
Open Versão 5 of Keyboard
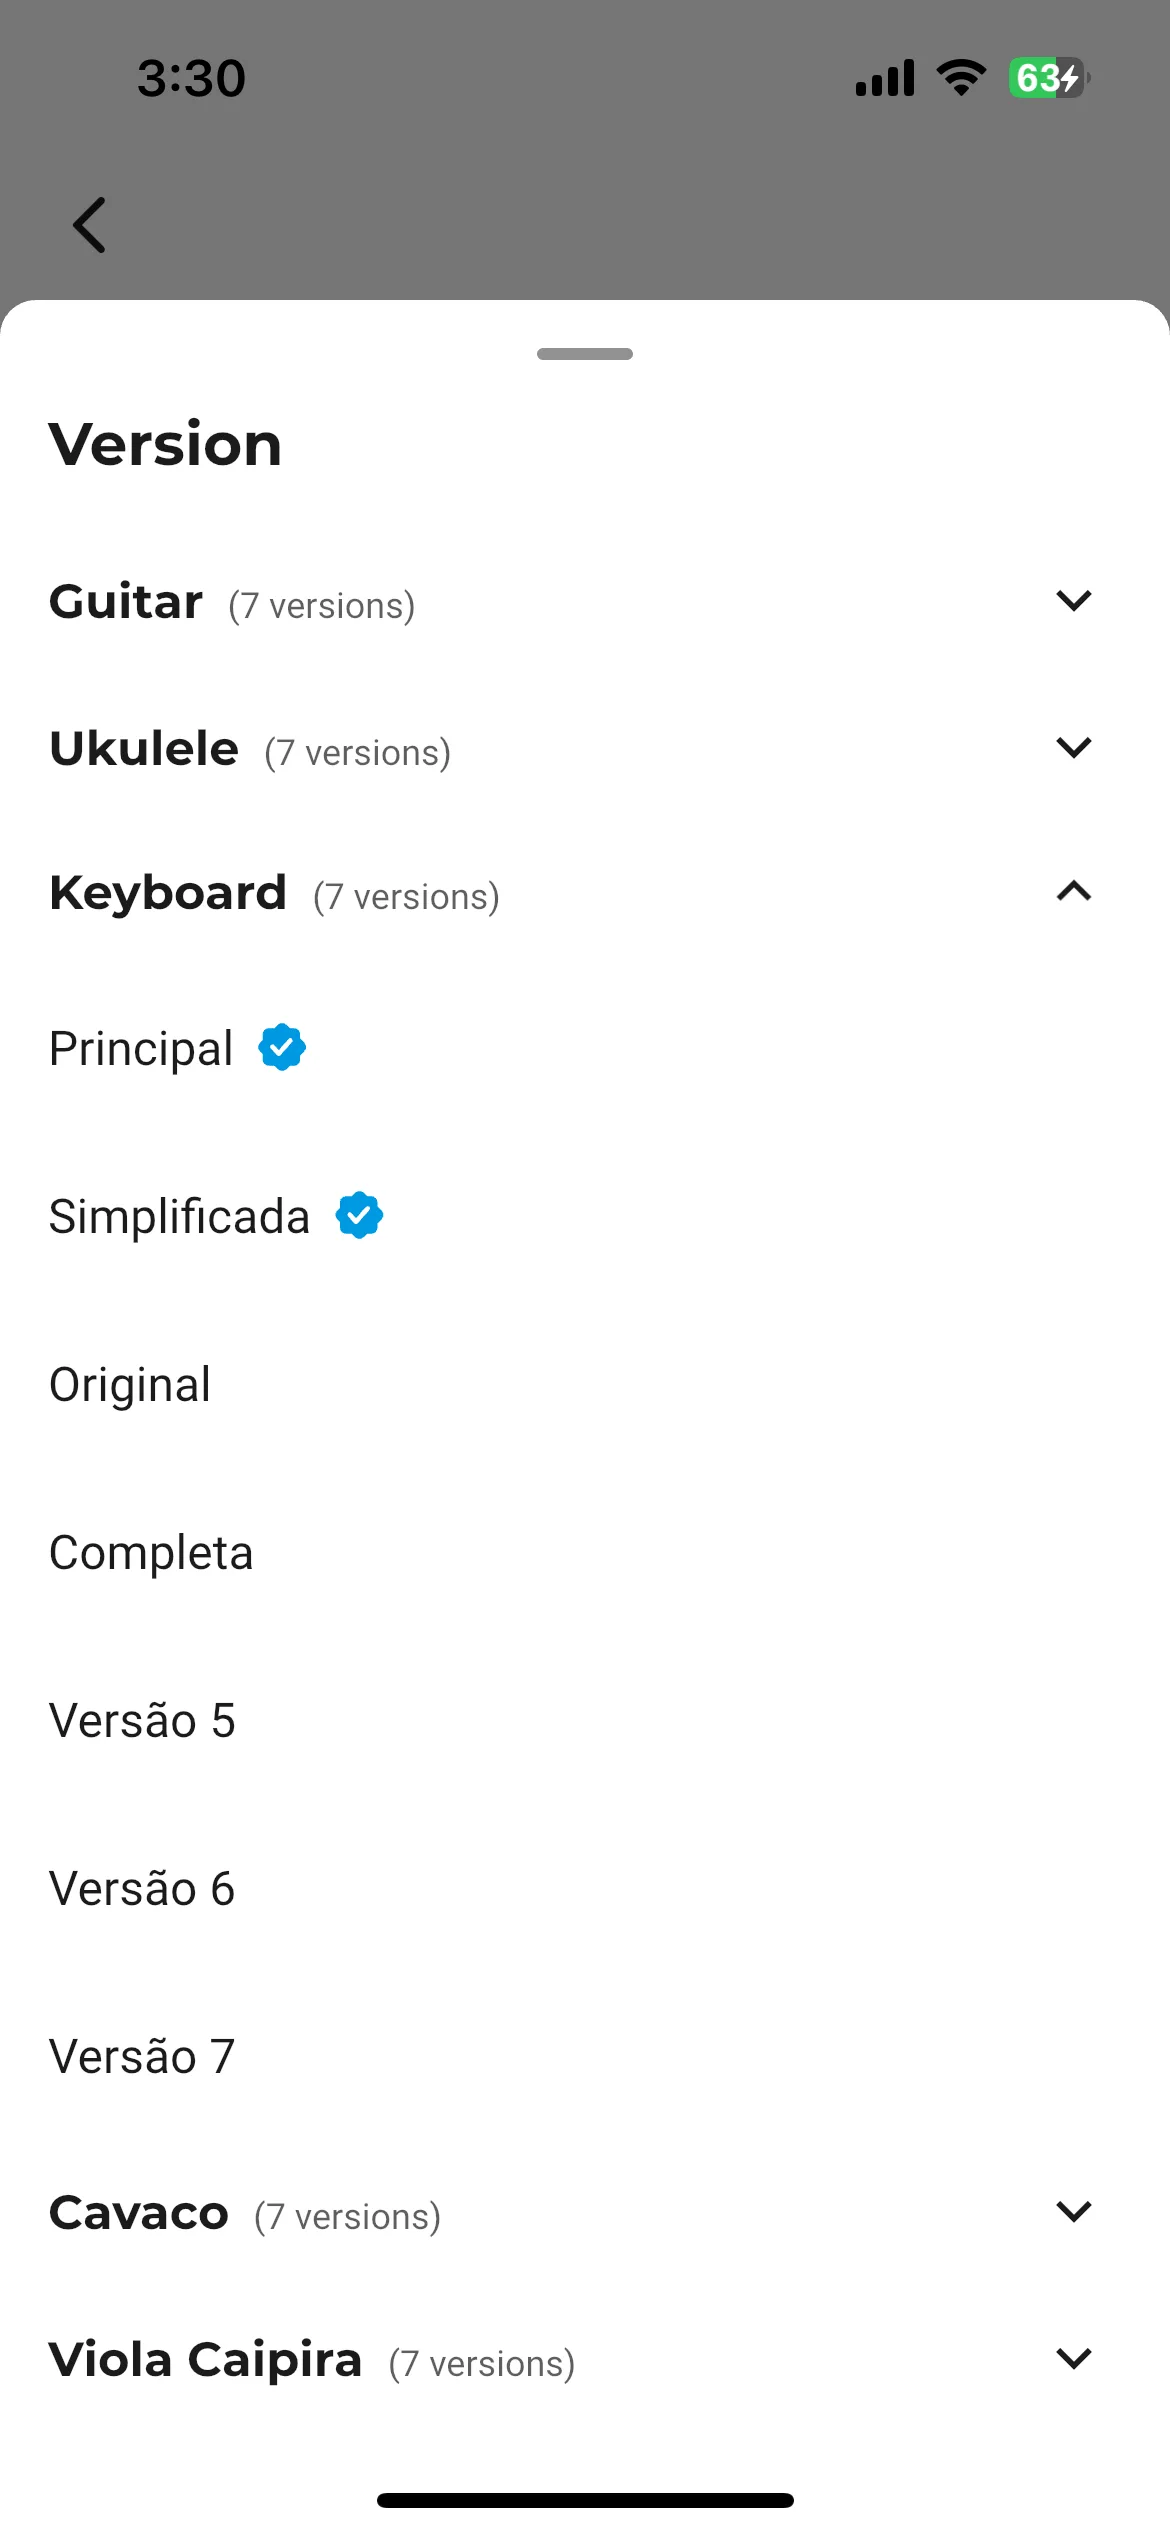[x=585, y=1720]
